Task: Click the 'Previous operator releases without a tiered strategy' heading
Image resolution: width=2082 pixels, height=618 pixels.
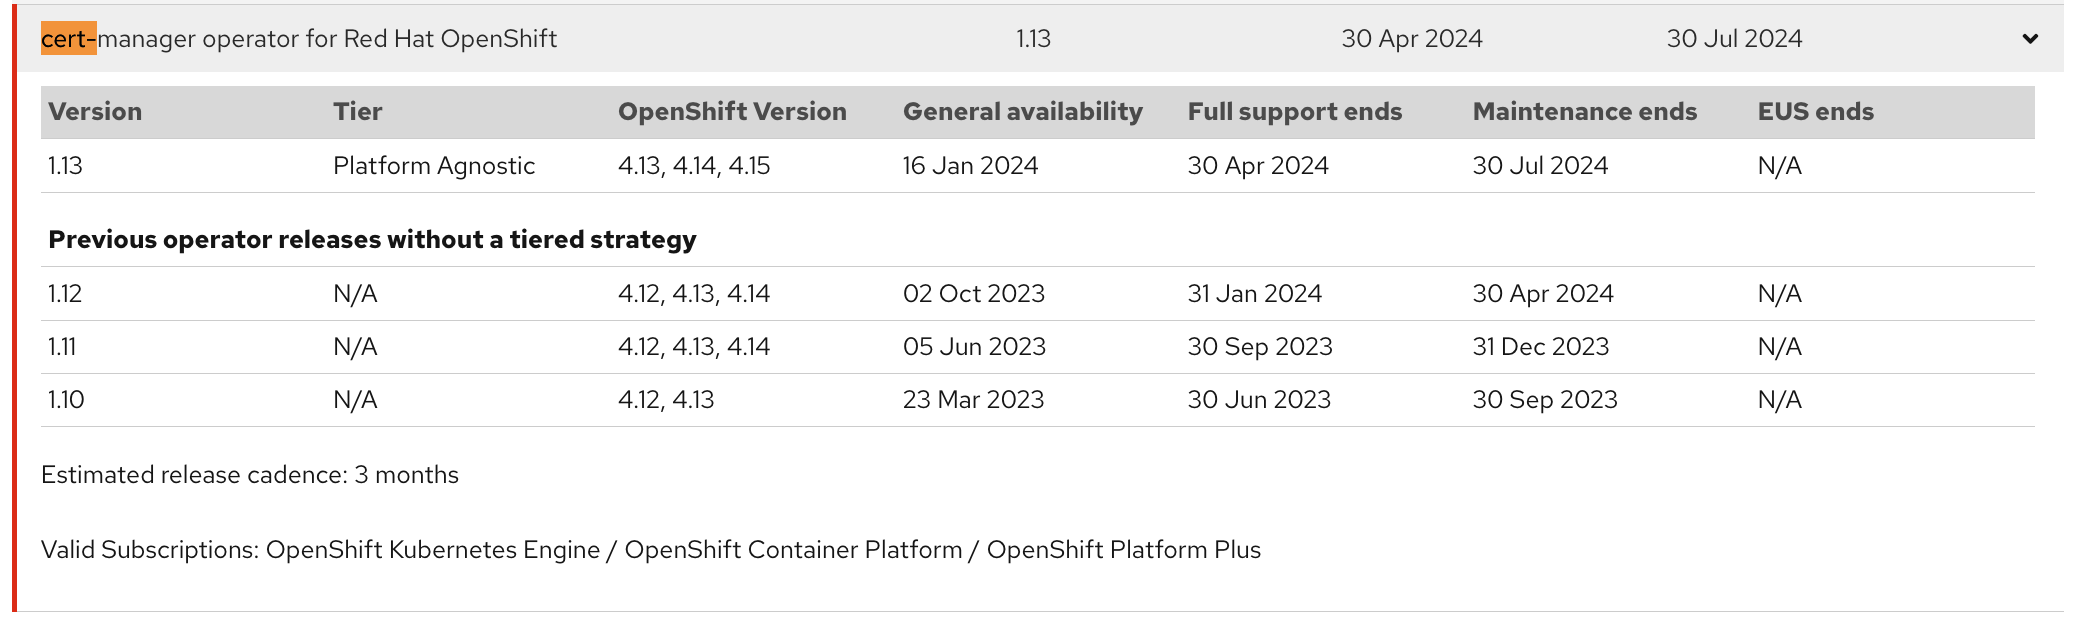Action: coord(372,240)
